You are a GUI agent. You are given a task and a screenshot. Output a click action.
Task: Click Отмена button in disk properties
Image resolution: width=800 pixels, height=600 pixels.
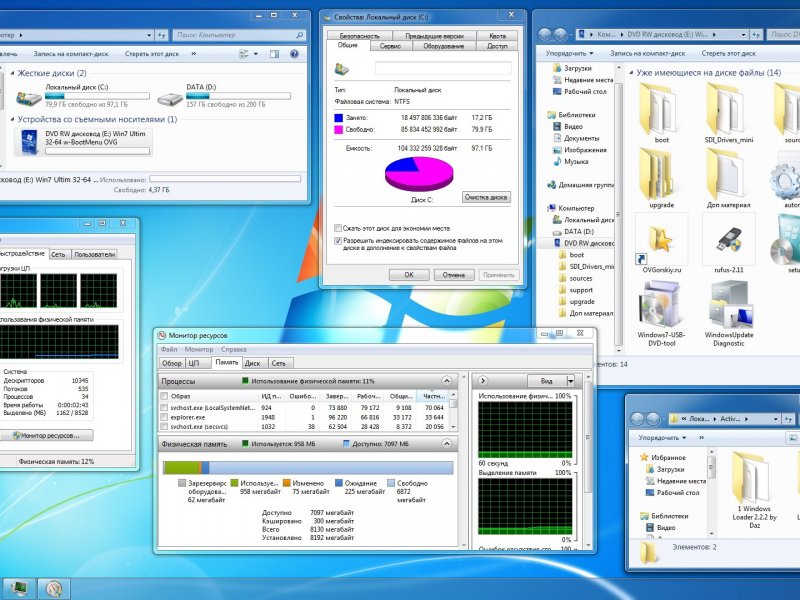454,274
